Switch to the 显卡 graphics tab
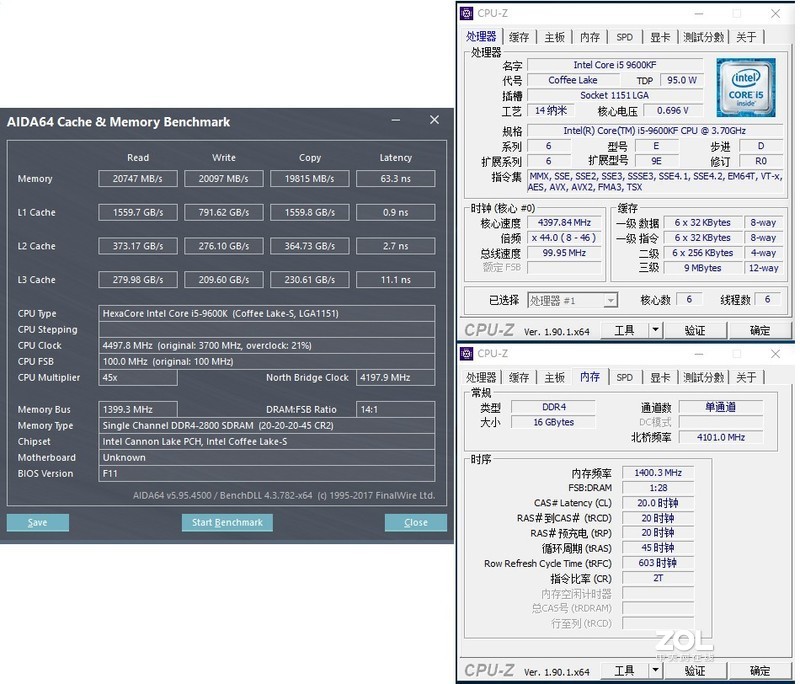This screenshot has width=800, height=684. point(657,36)
